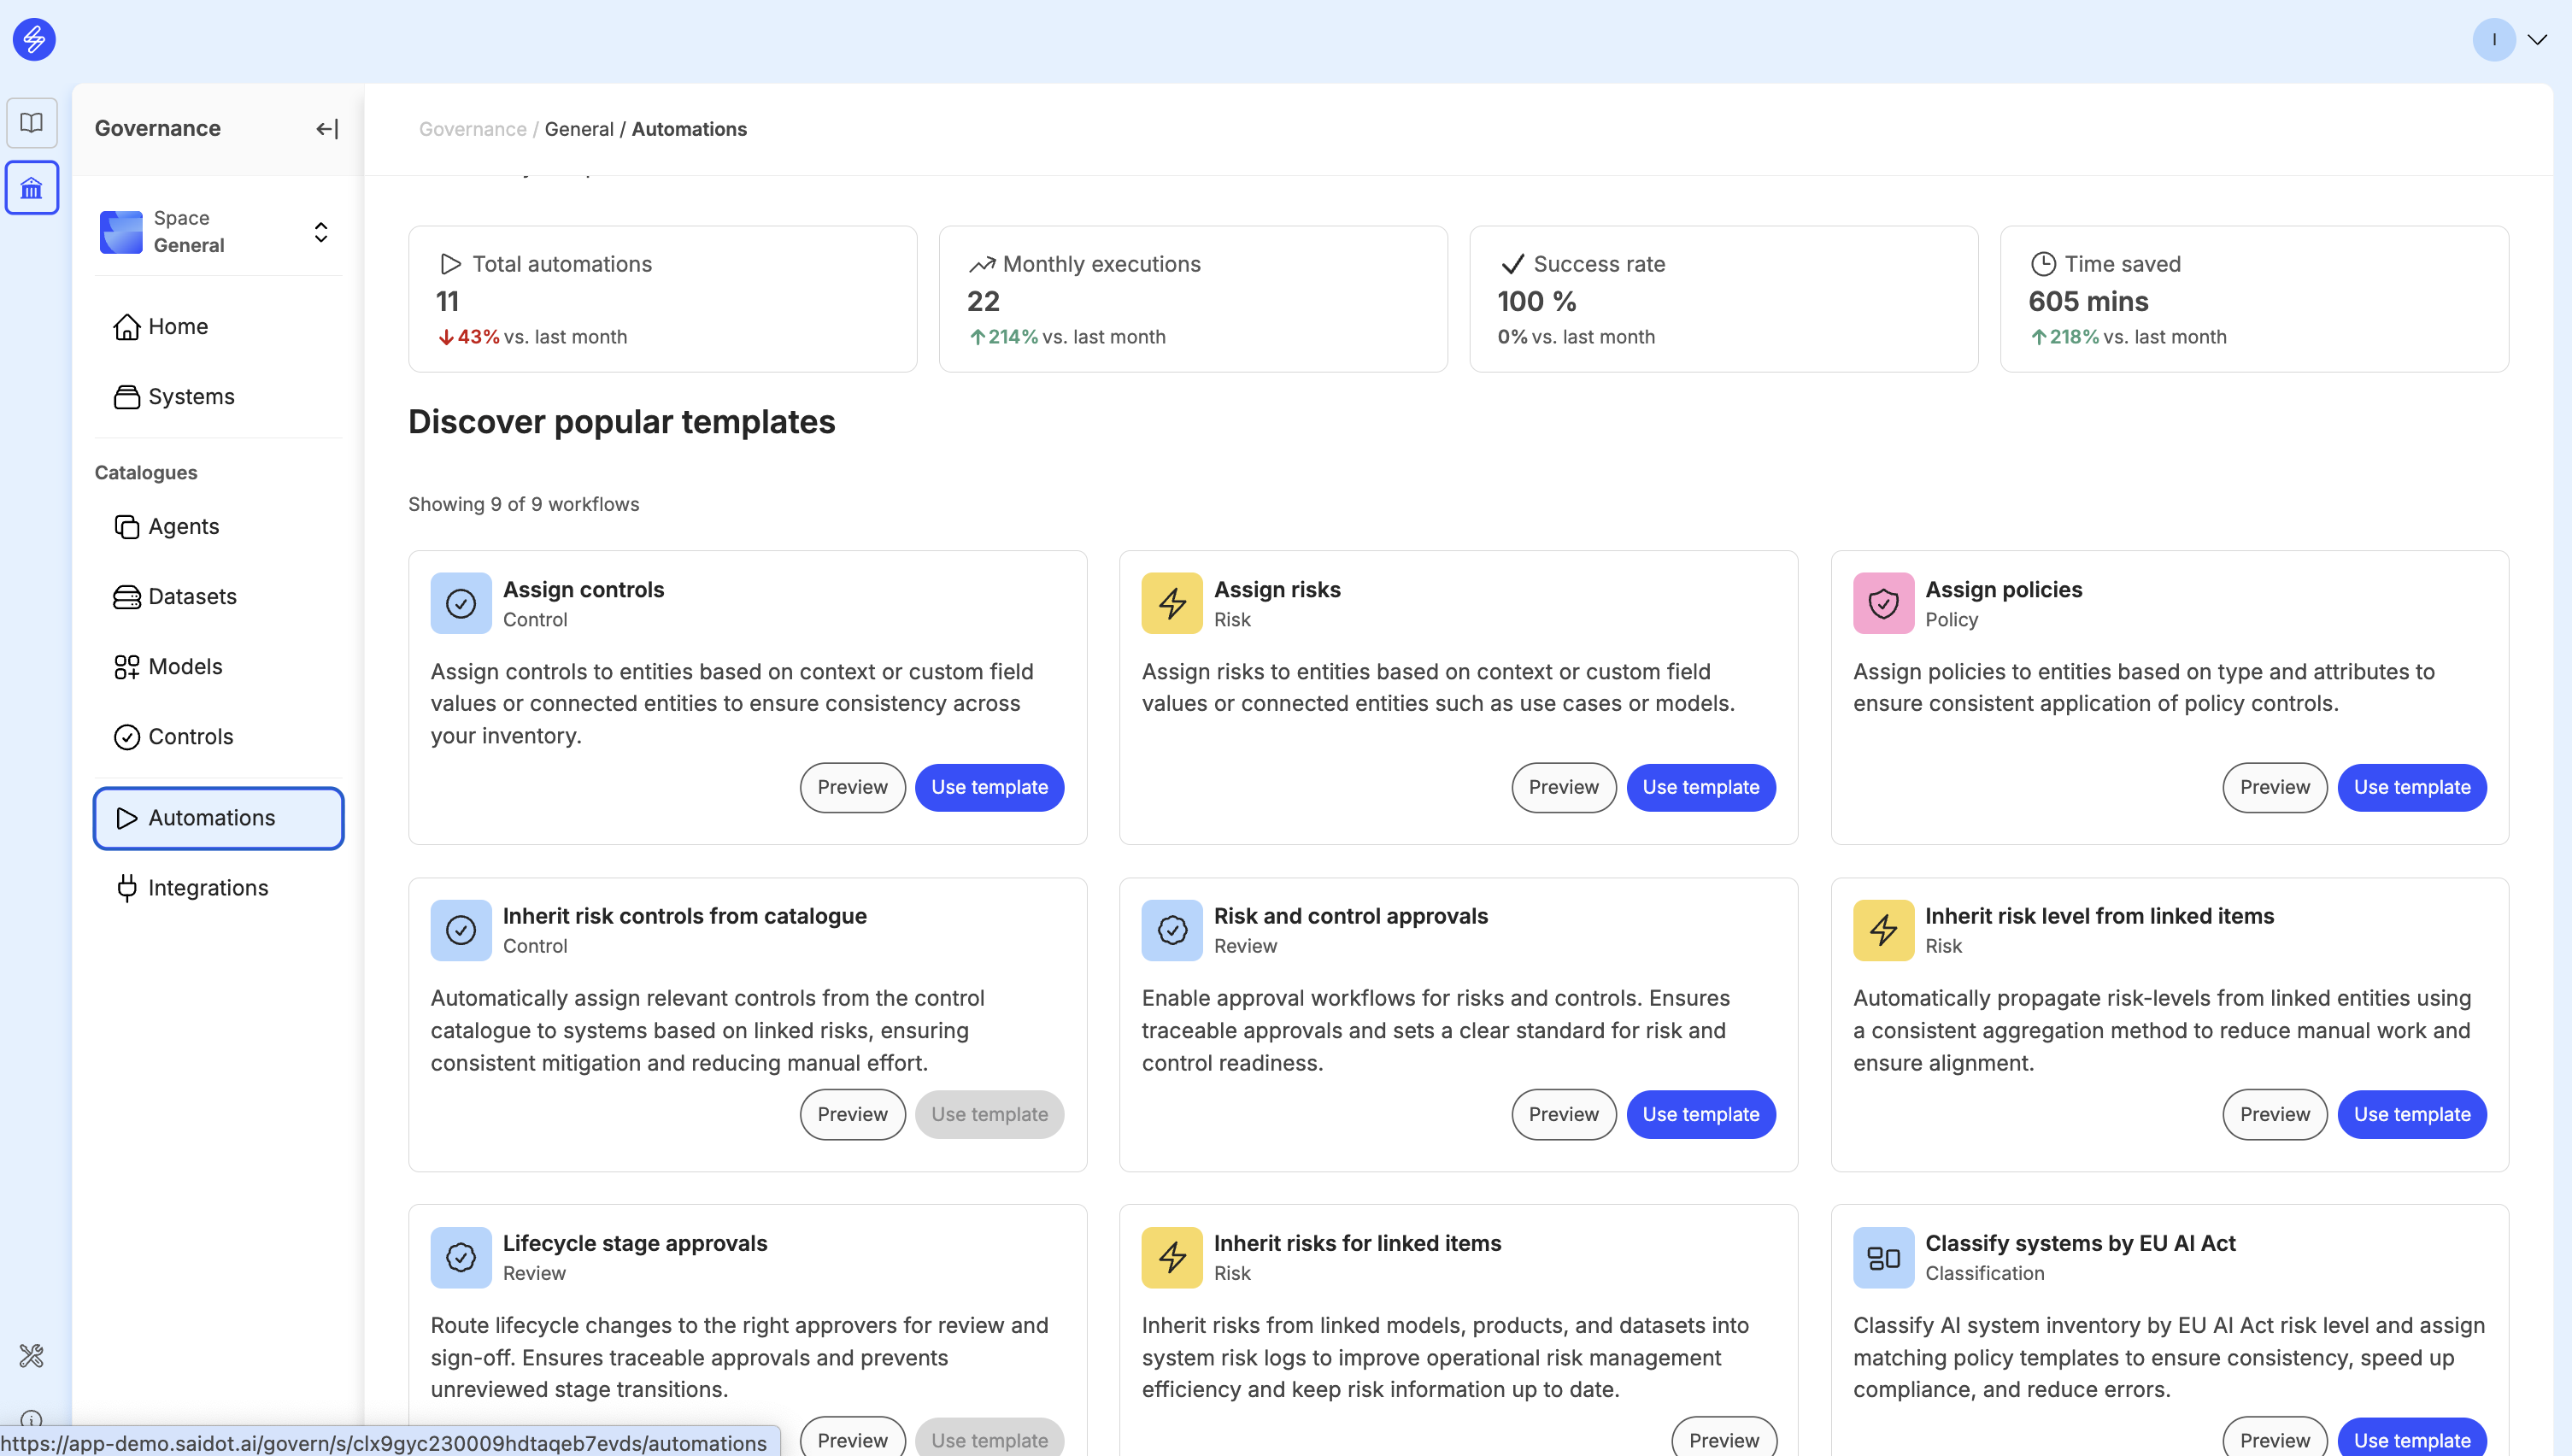
Task: Preview Inherit risk level from linked items
Action: [x=2275, y=1114]
